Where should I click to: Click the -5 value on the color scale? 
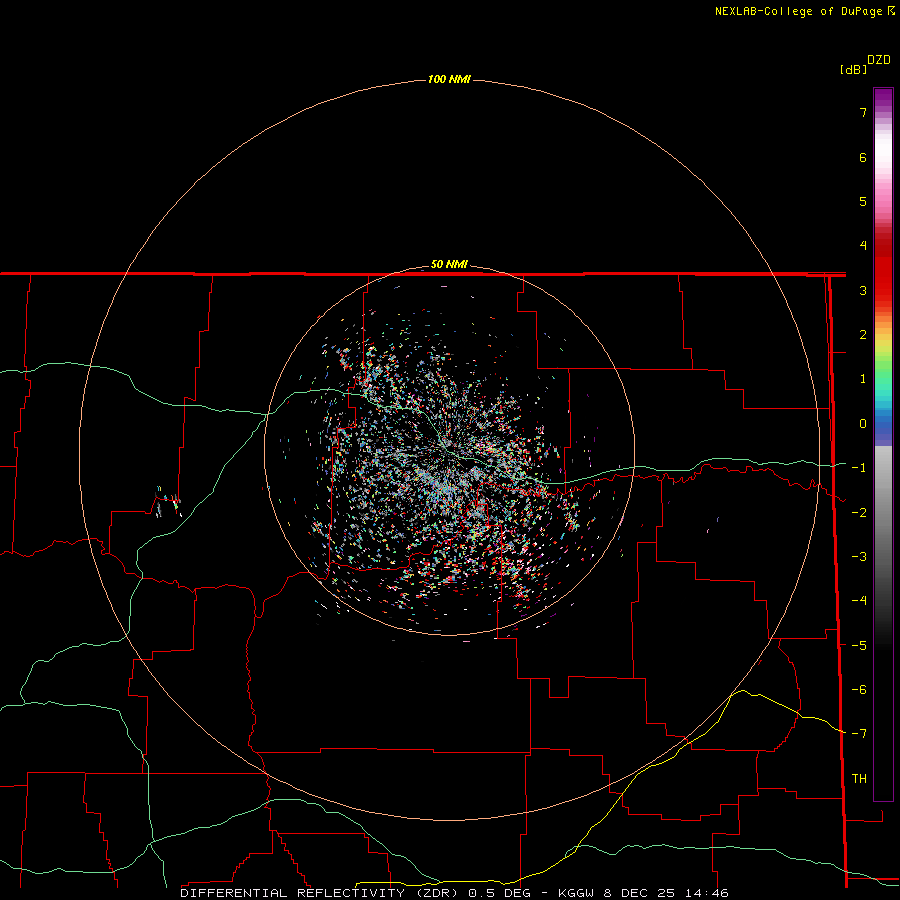[x=859, y=645]
